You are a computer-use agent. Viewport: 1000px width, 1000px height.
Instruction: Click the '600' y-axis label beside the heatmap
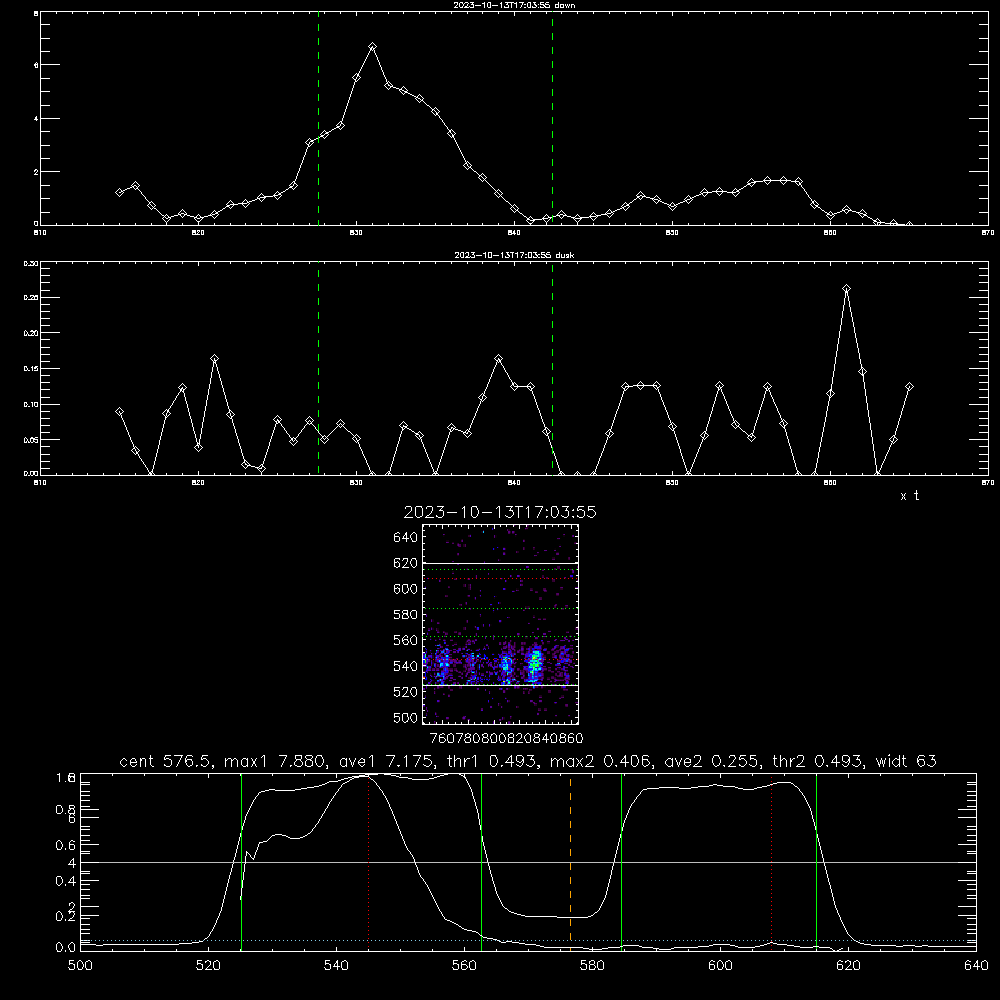(x=406, y=589)
